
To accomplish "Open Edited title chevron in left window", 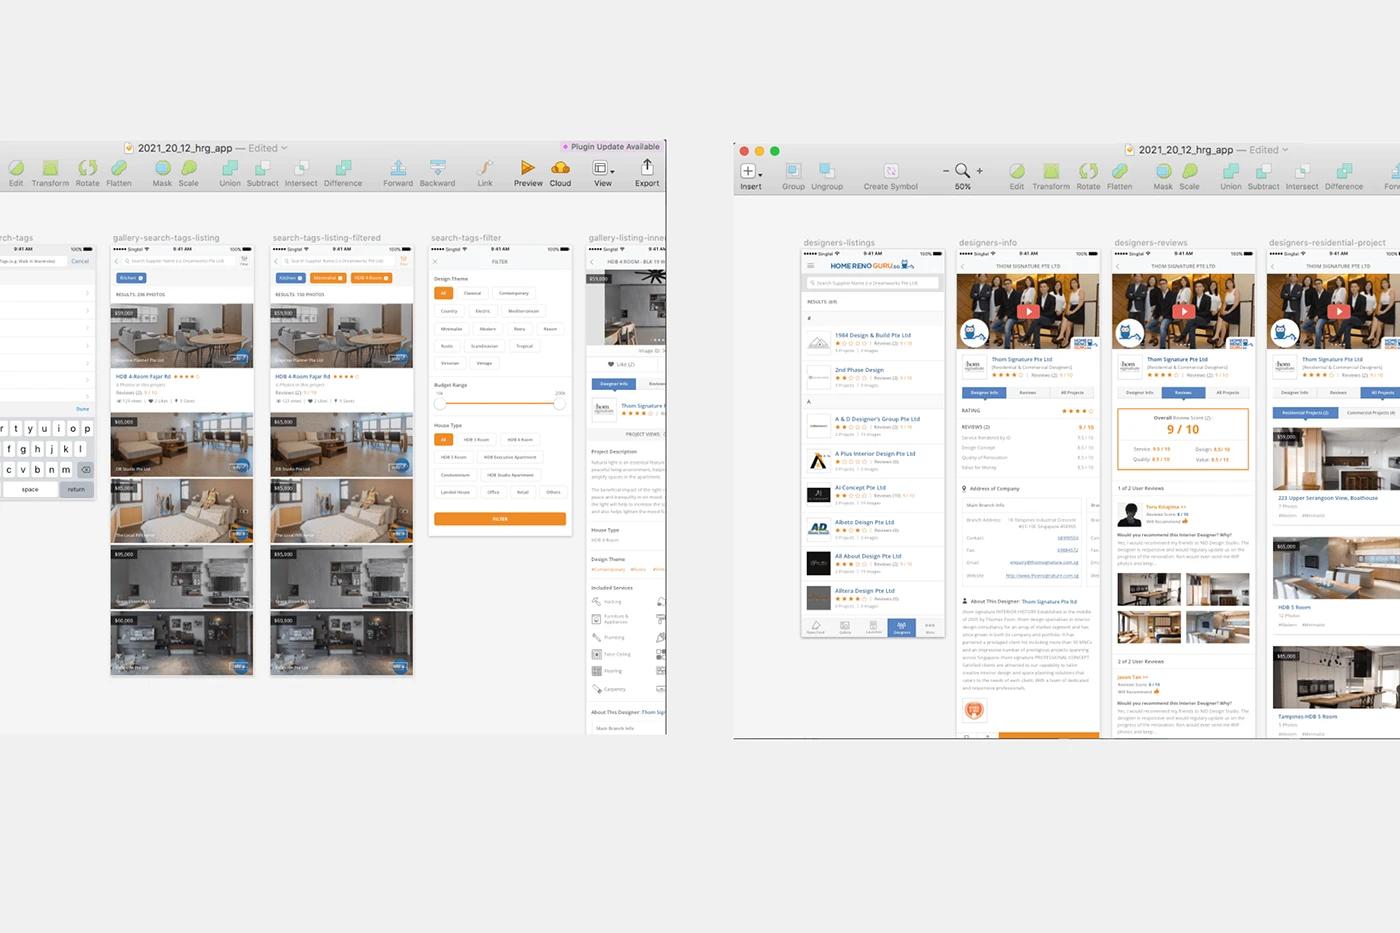I will click(x=284, y=148).
